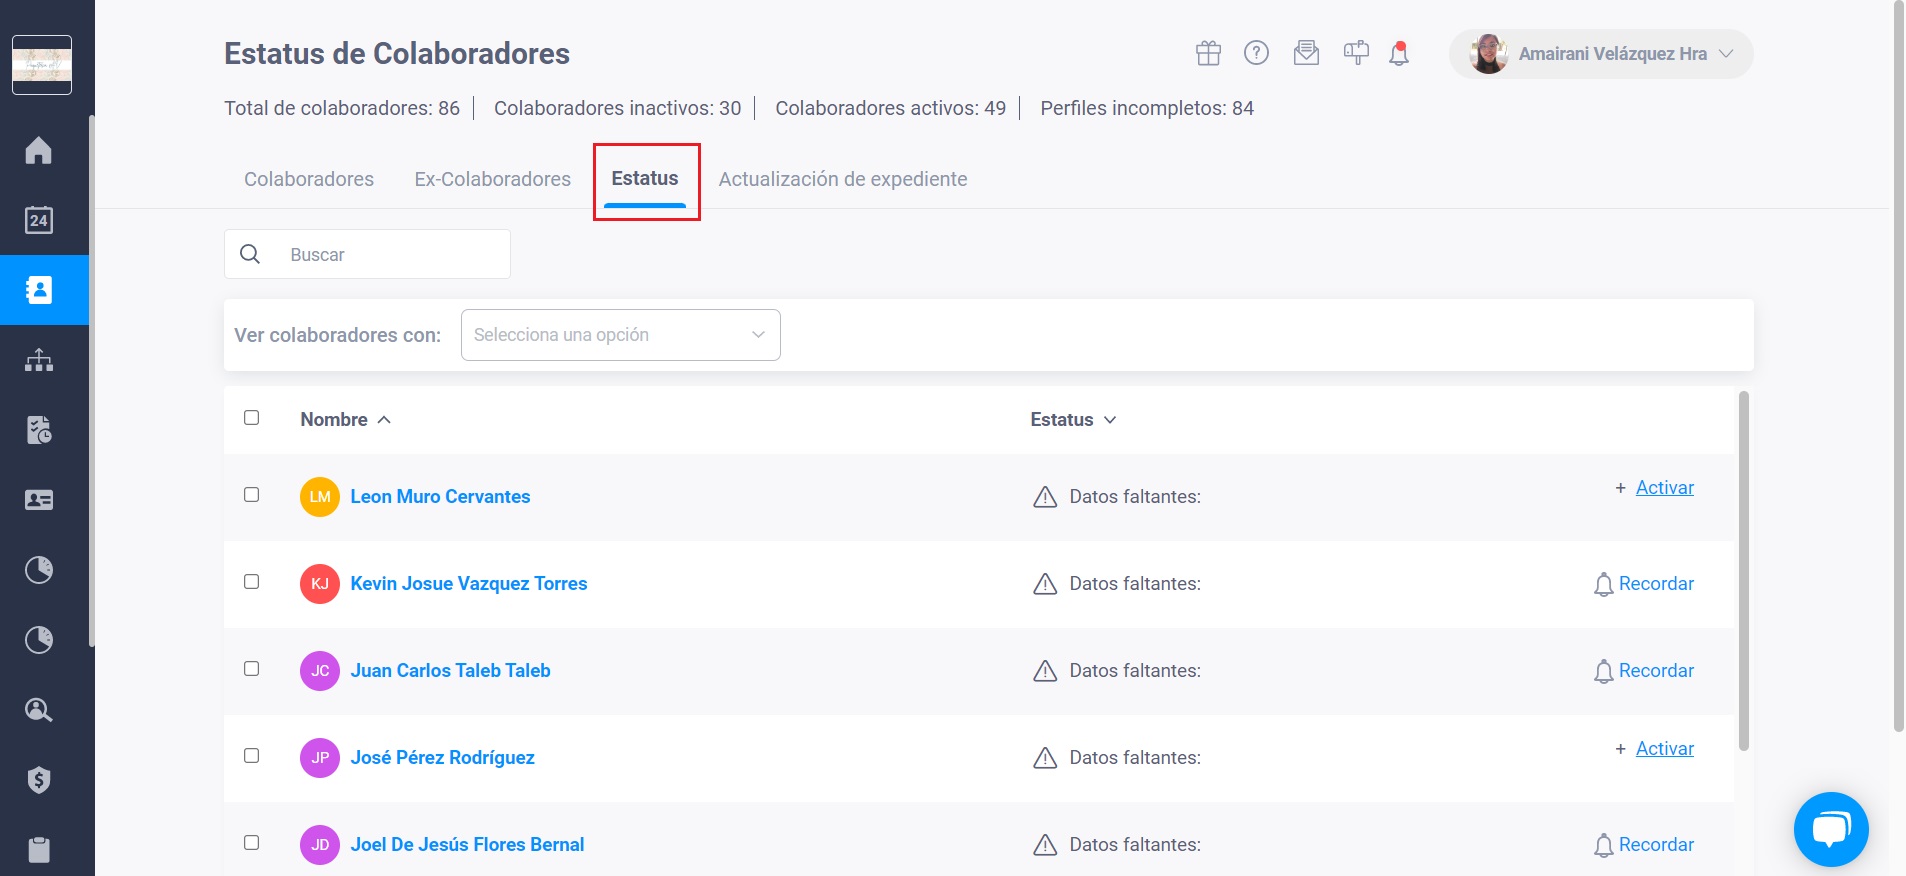The width and height of the screenshot is (1906, 876).
Task: Click the JD avatar badge
Action: [320, 845]
